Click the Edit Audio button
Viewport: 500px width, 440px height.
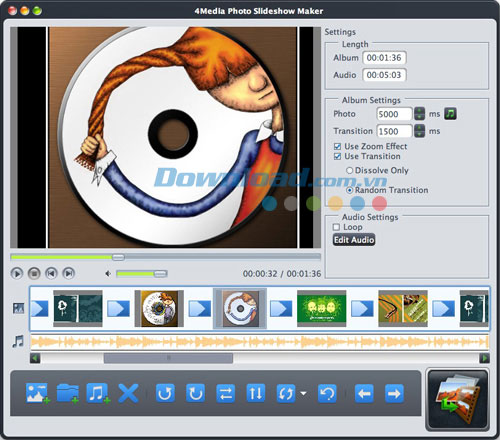coord(354,240)
